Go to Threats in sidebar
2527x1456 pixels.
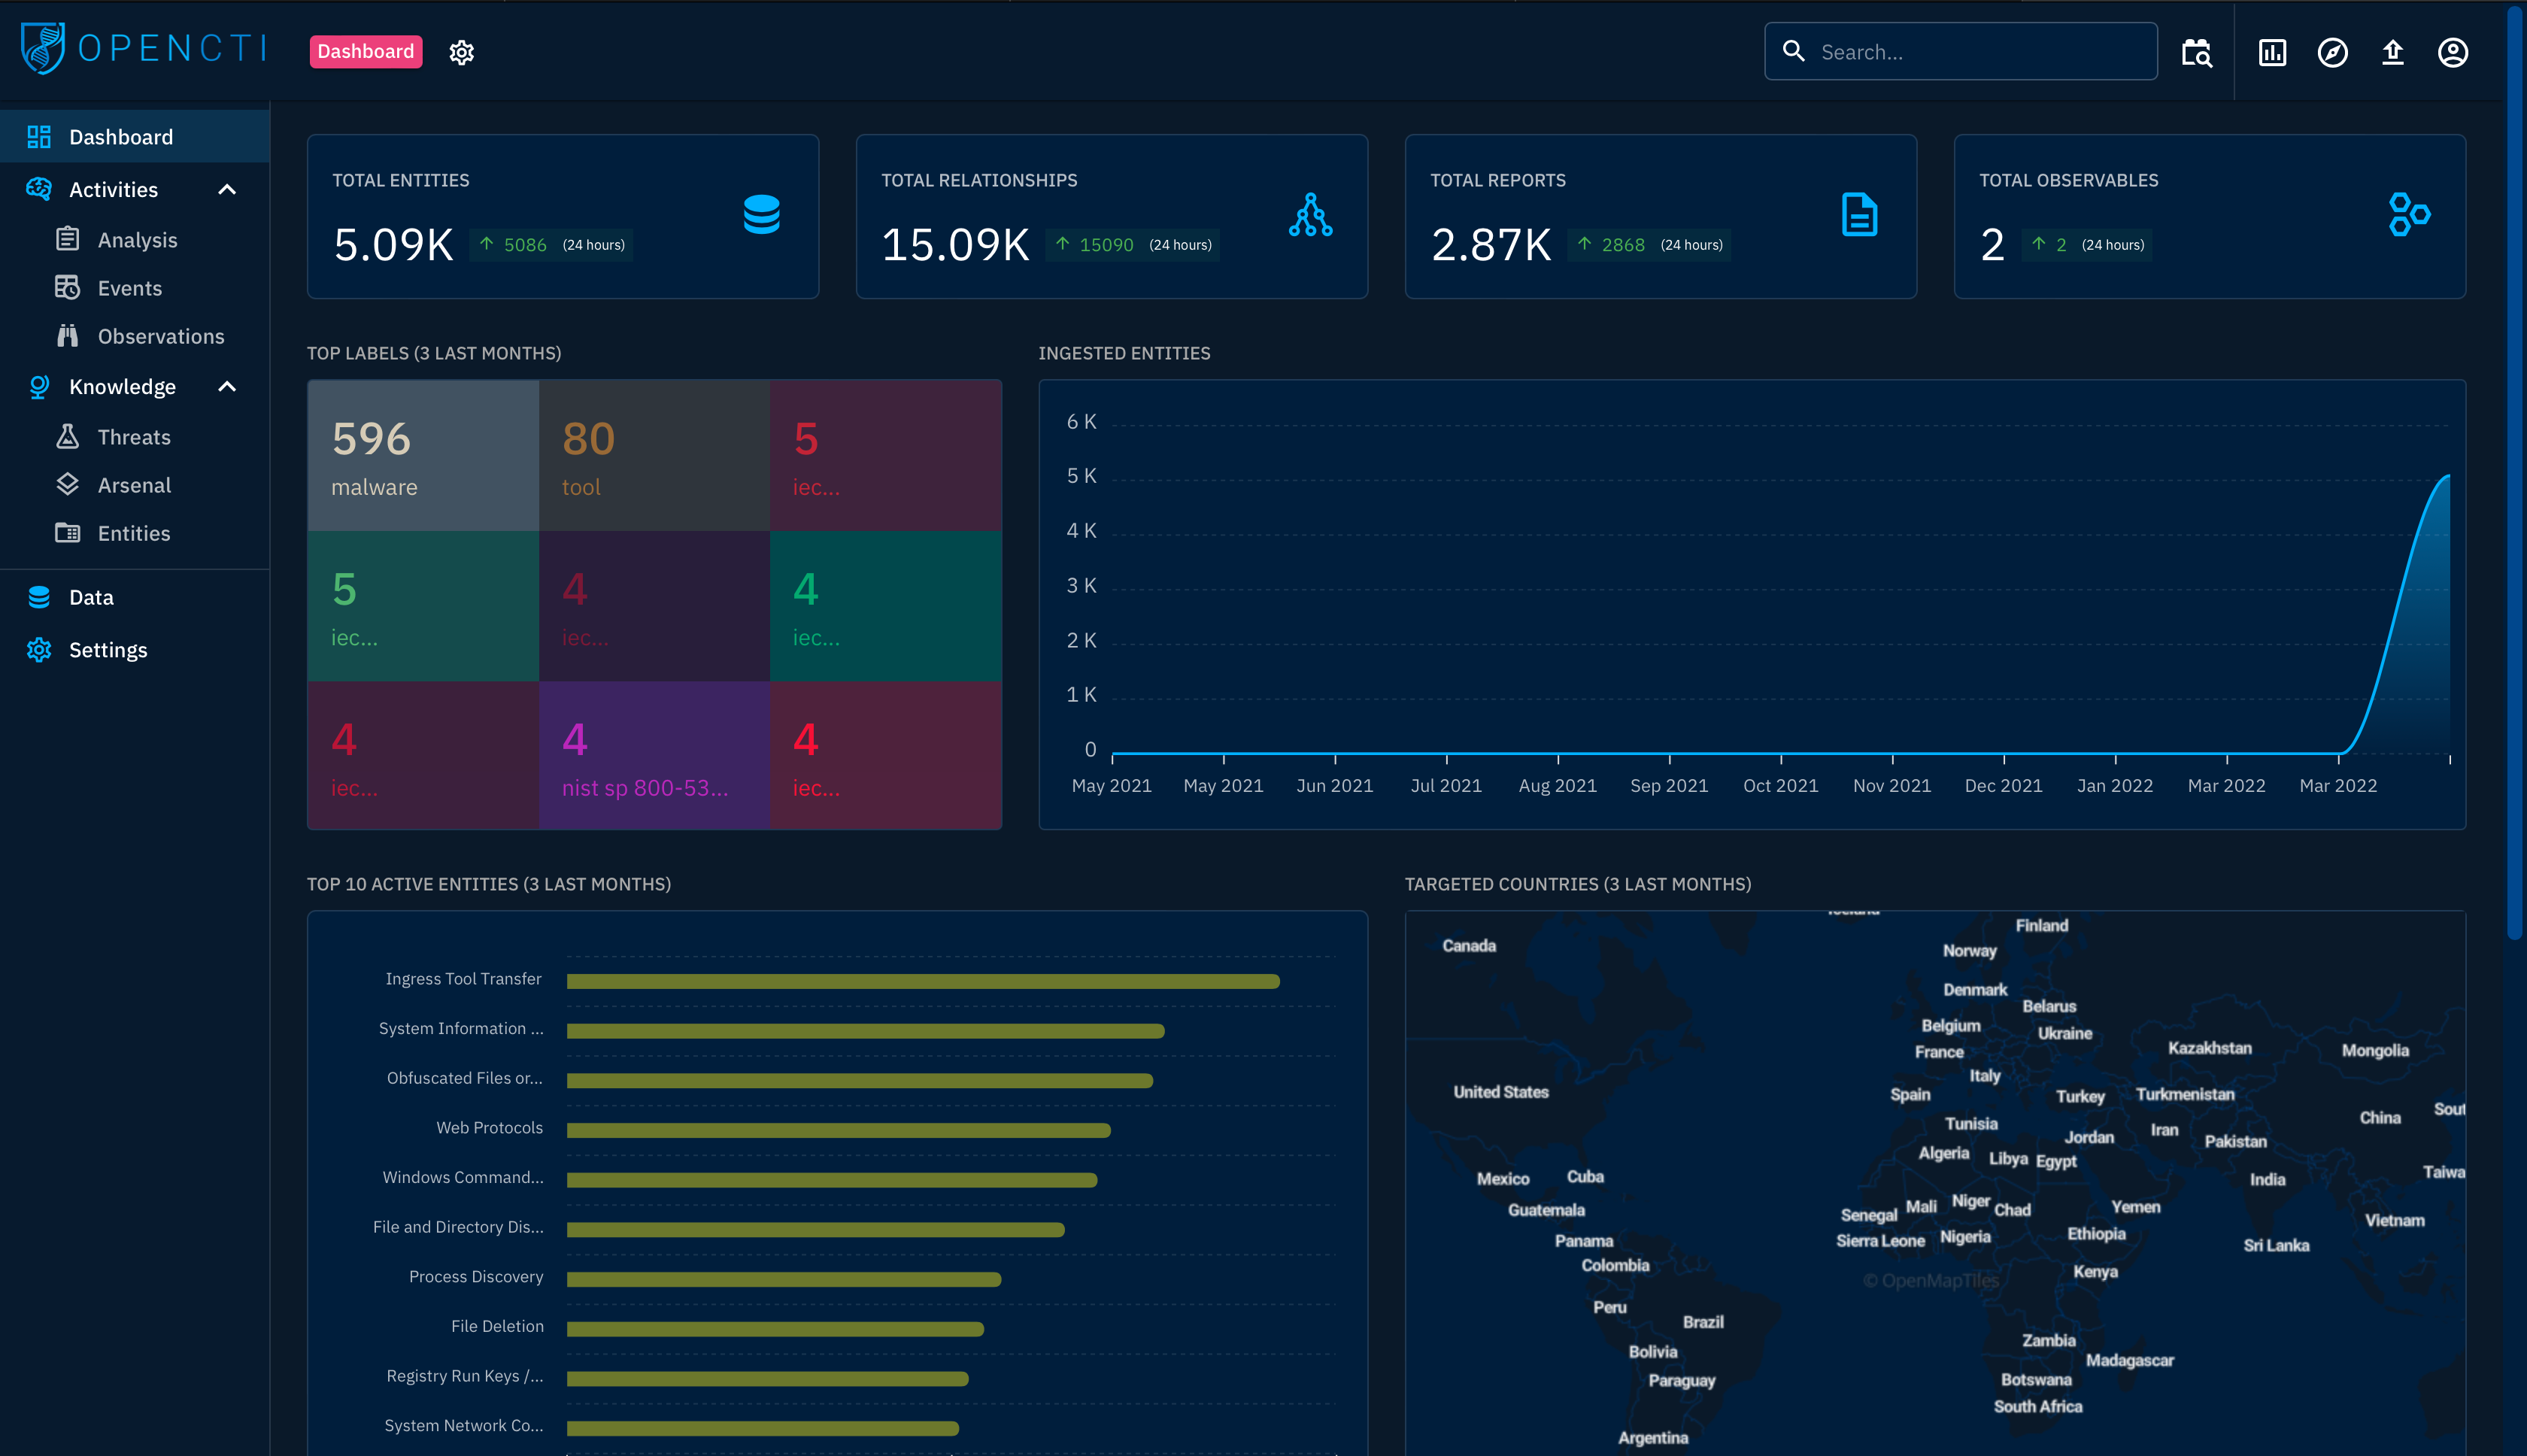[x=134, y=437]
